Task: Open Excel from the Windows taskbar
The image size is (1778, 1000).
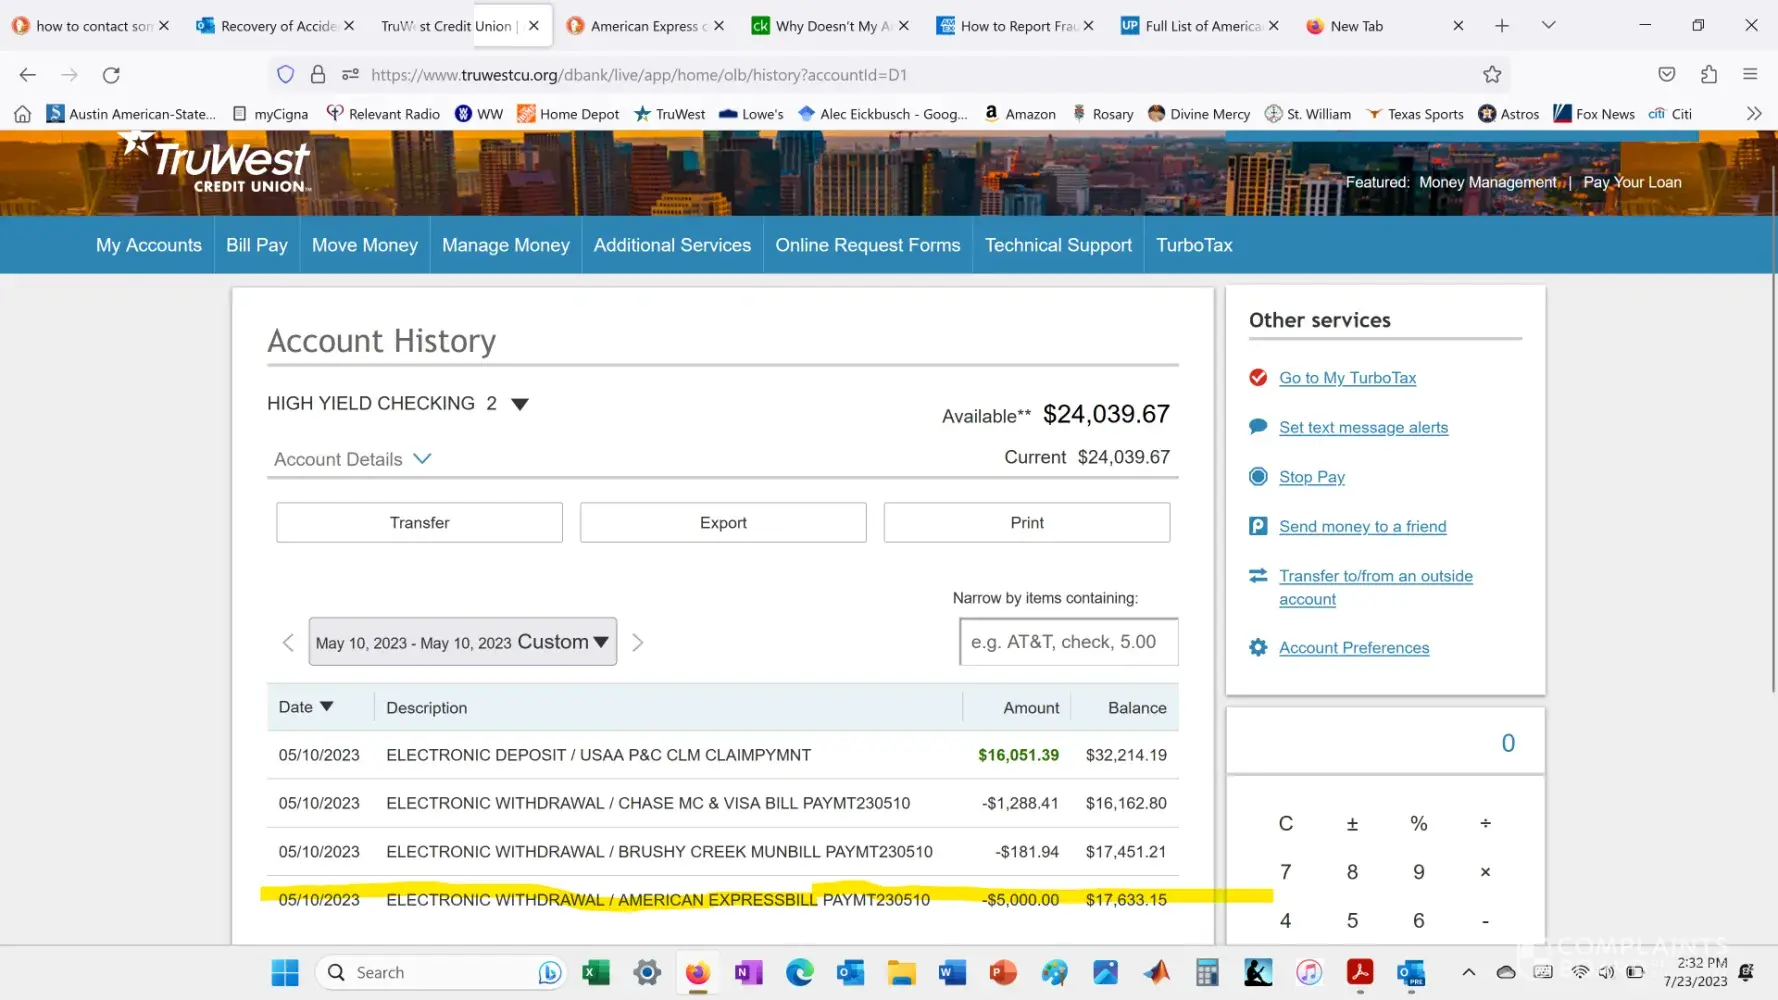Action: coord(596,972)
